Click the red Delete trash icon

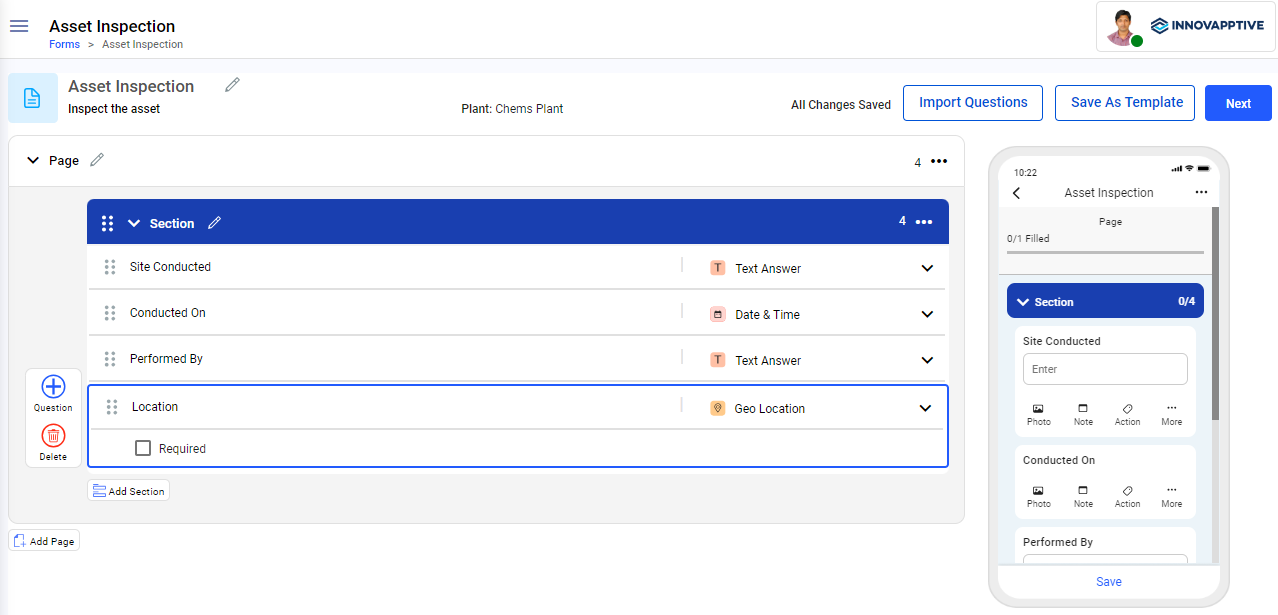(x=53, y=436)
